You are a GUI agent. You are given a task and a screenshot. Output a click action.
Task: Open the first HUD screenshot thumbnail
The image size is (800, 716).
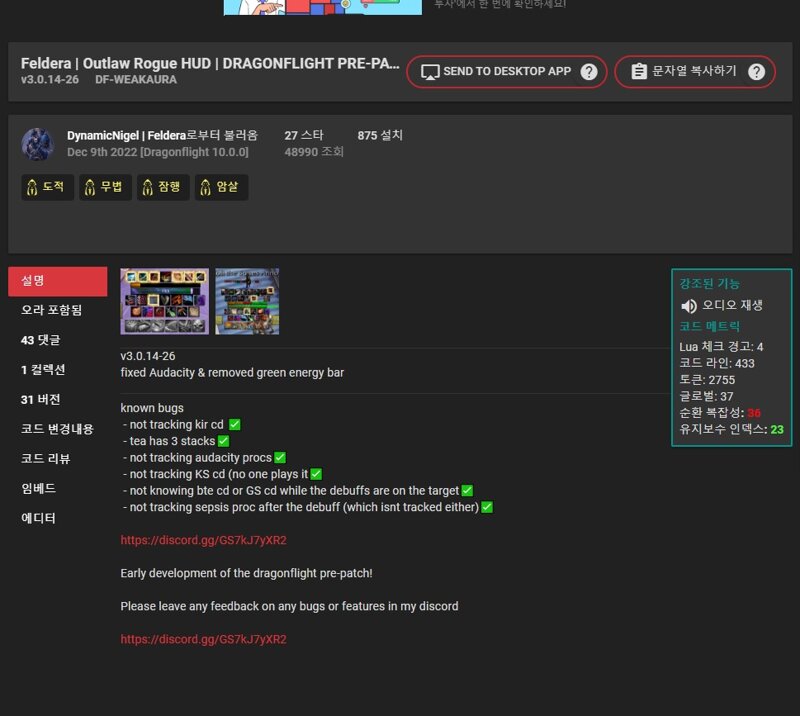point(165,302)
